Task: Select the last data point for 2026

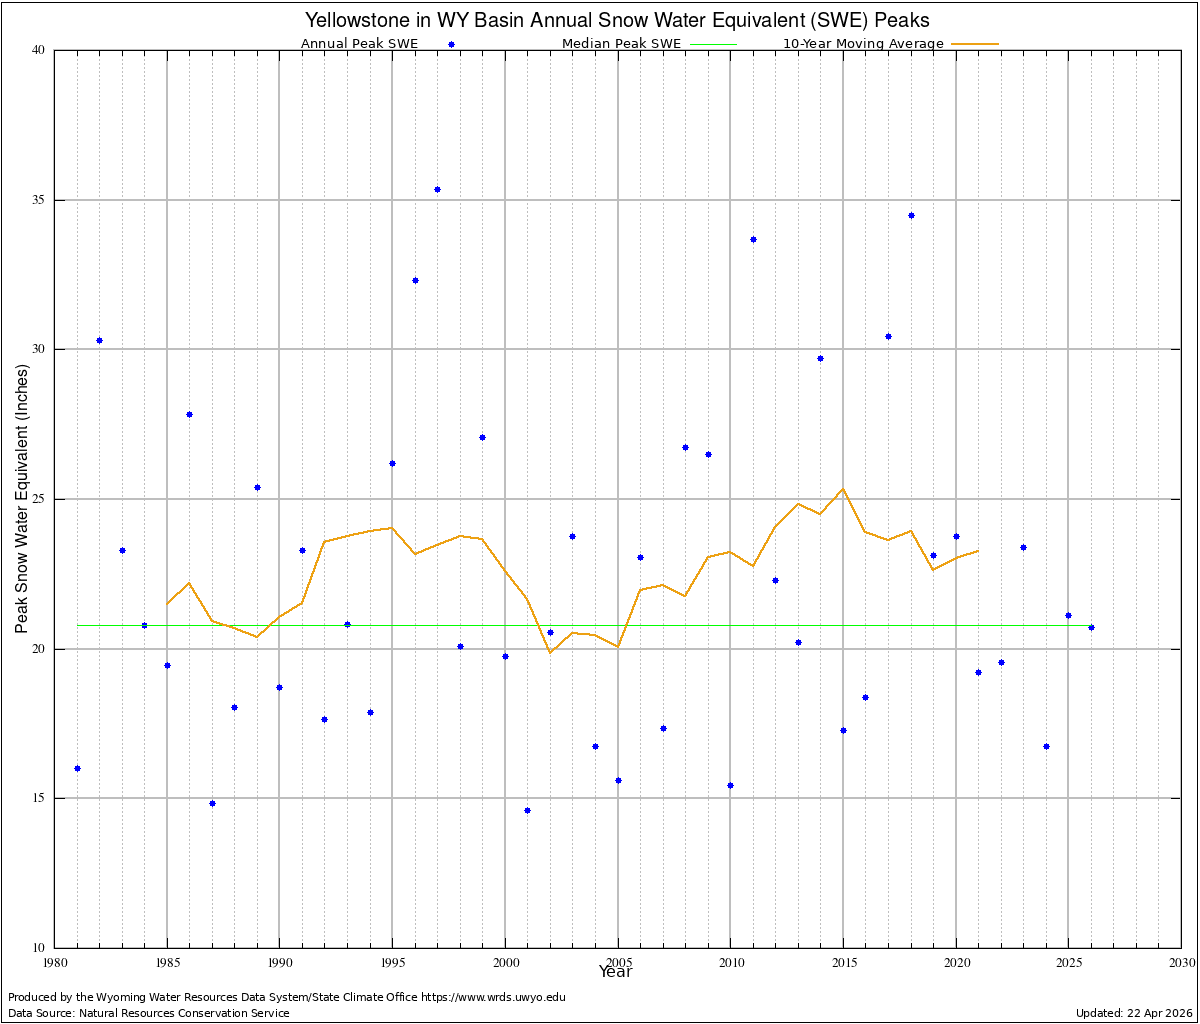Action: 1091,627
